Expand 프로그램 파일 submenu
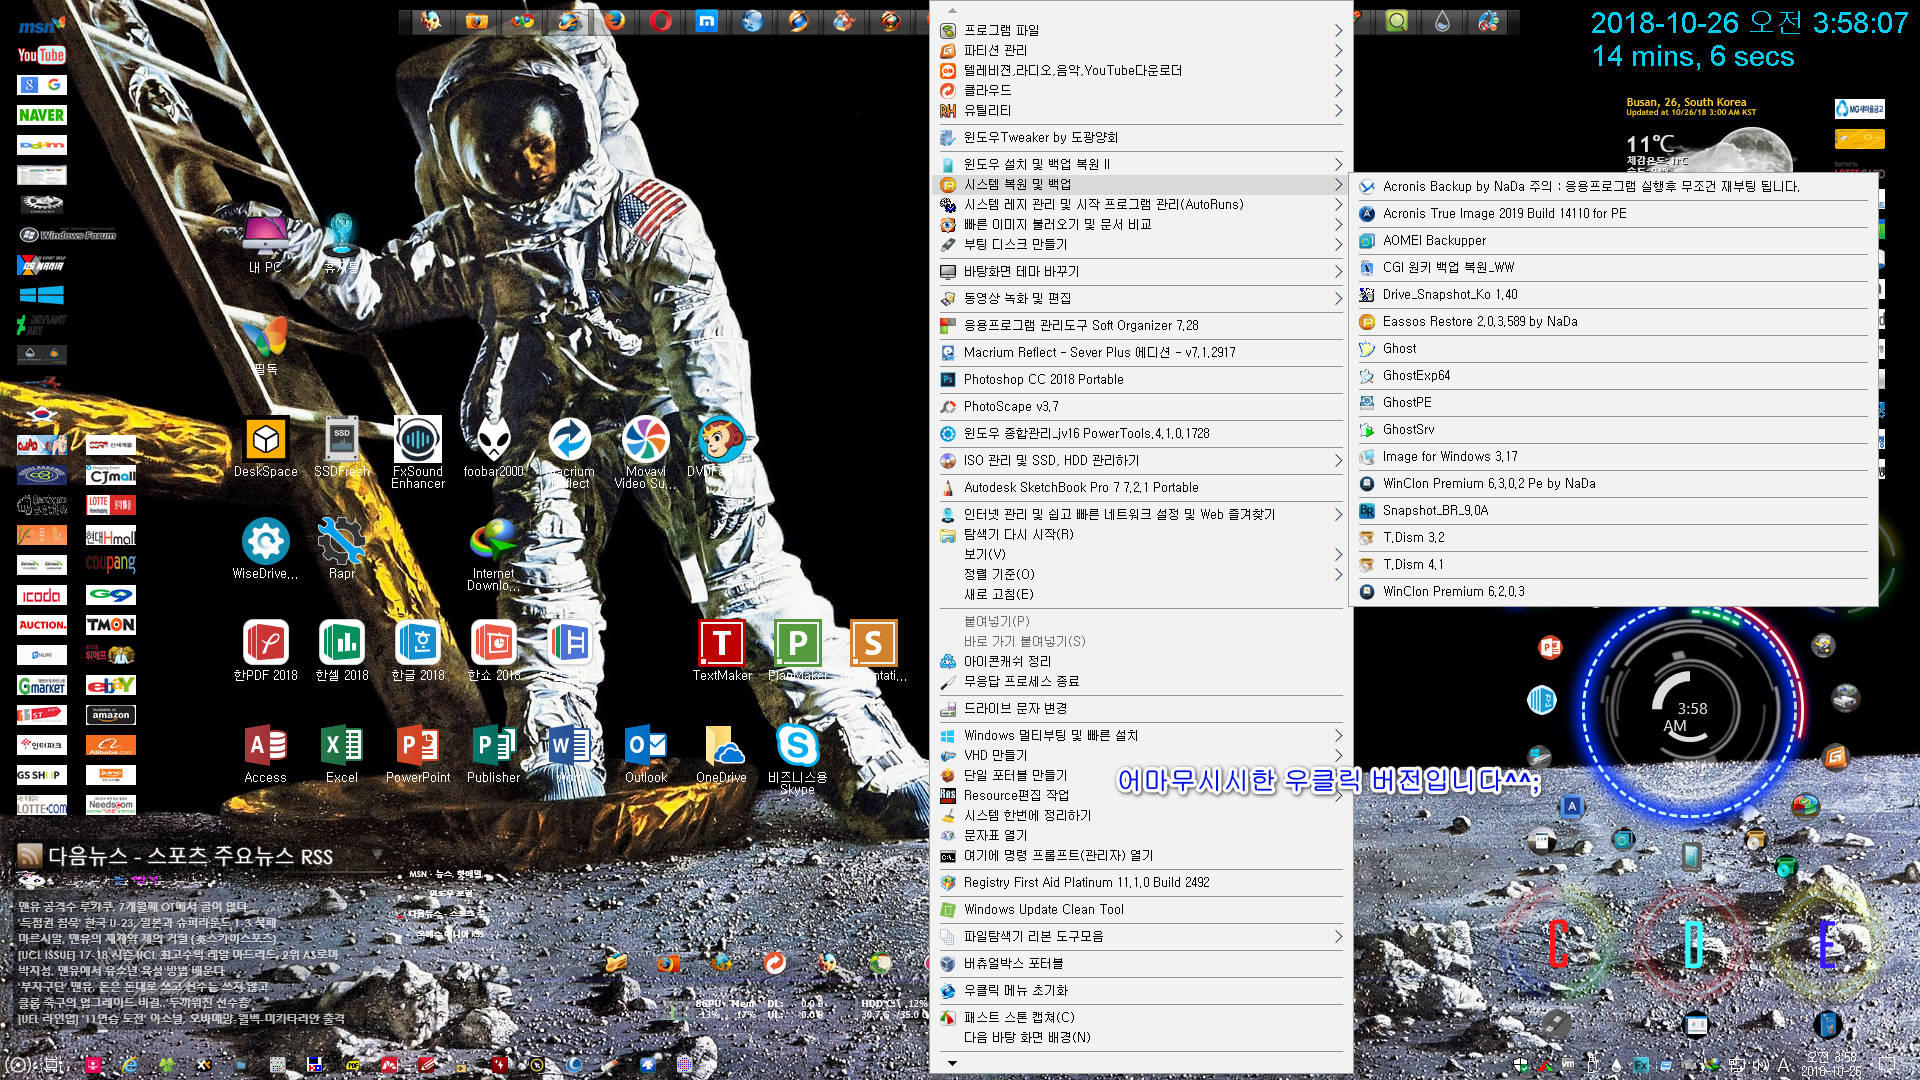This screenshot has height=1080, width=1920. coord(1141,30)
